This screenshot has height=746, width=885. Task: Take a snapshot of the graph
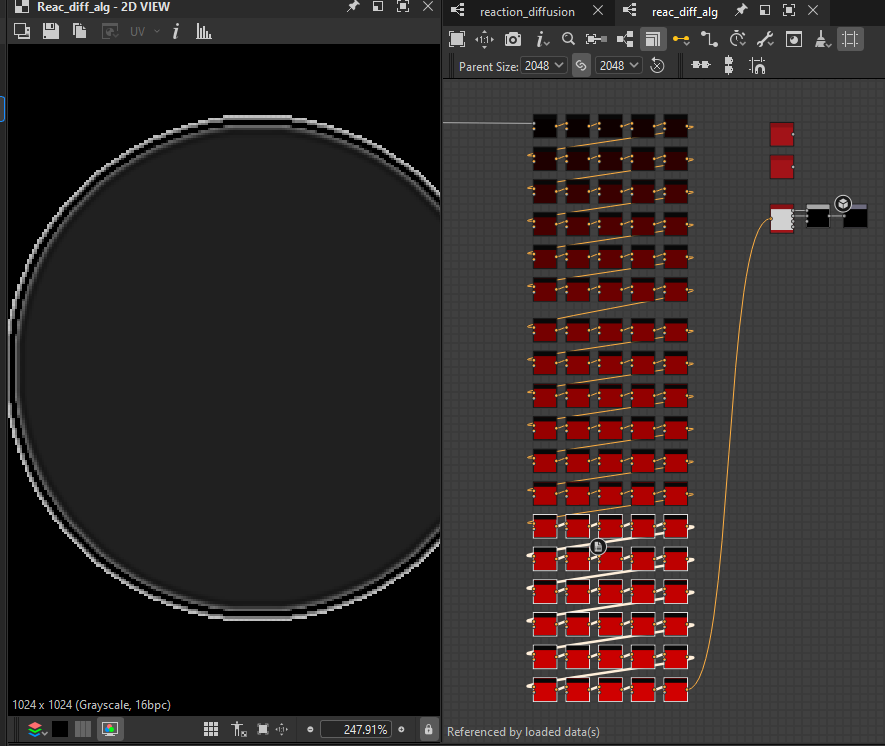[x=512, y=39]
